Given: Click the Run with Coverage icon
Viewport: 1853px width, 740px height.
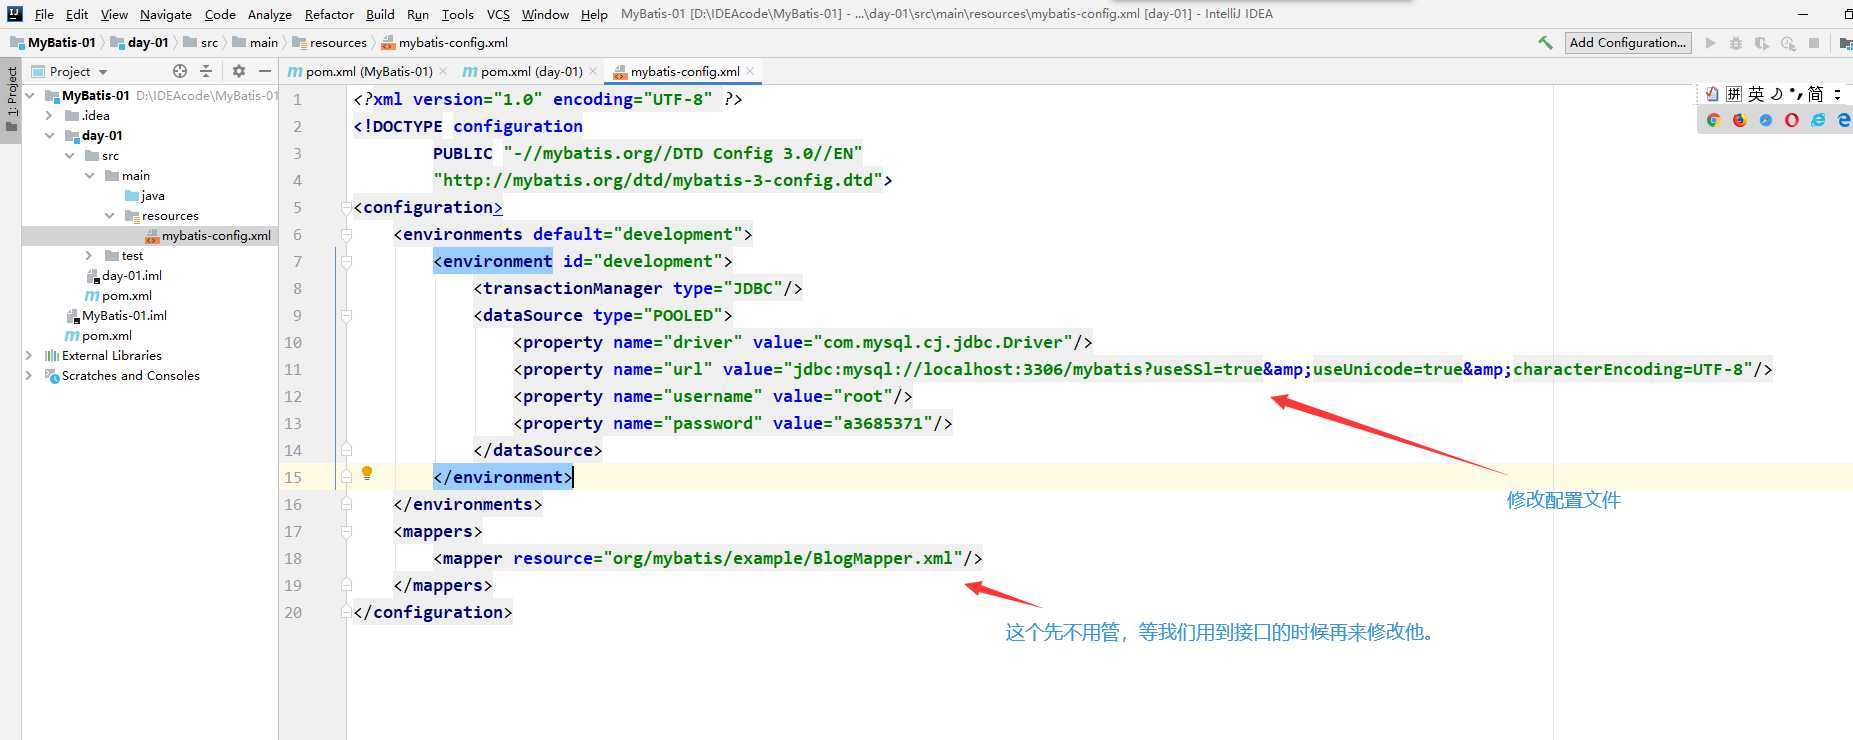Looking at the screenshot, I should click(x=1762, y=43).
